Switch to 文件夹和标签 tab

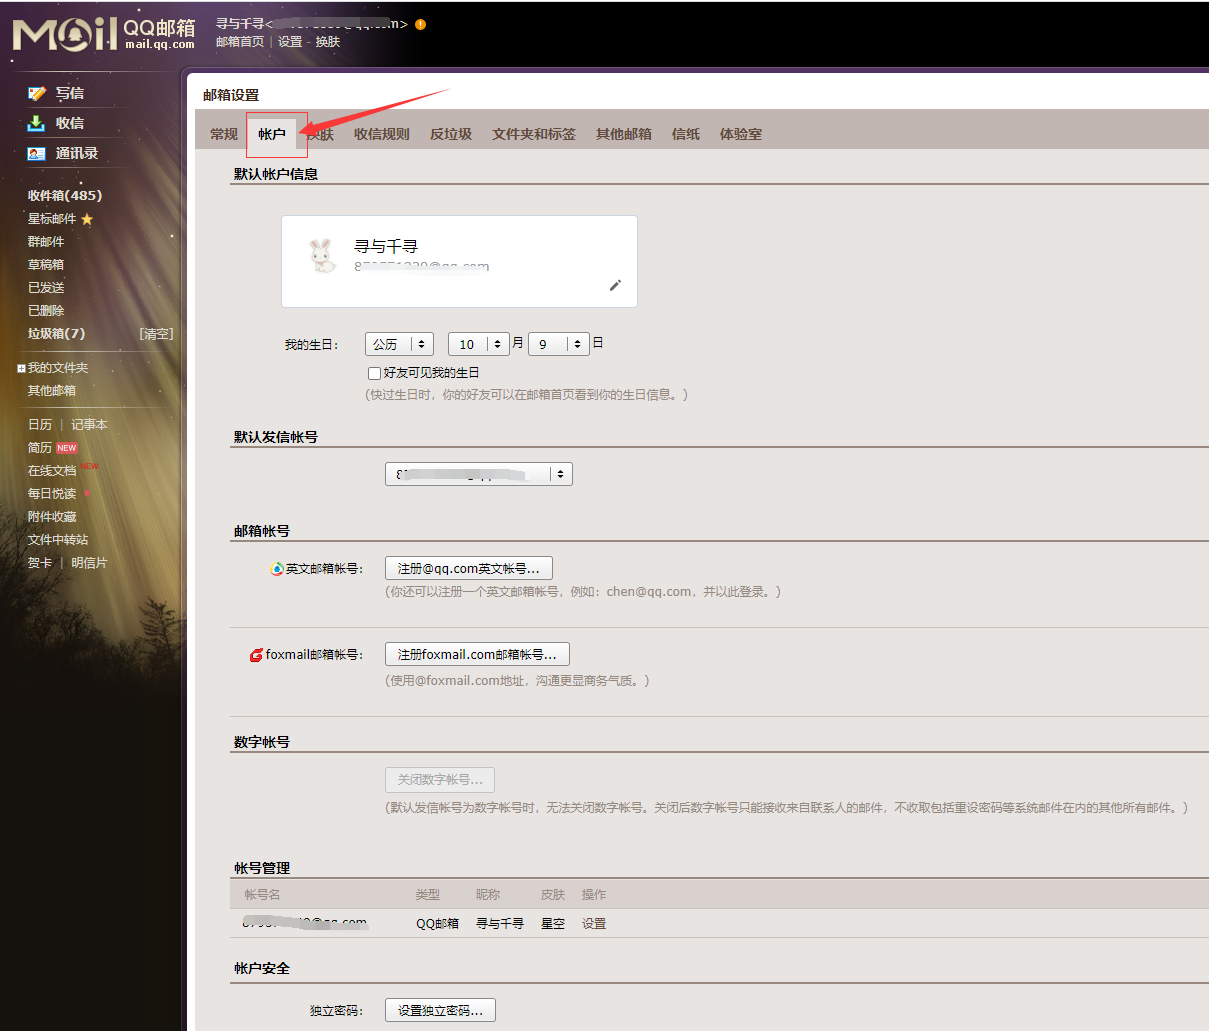(534, 134)
